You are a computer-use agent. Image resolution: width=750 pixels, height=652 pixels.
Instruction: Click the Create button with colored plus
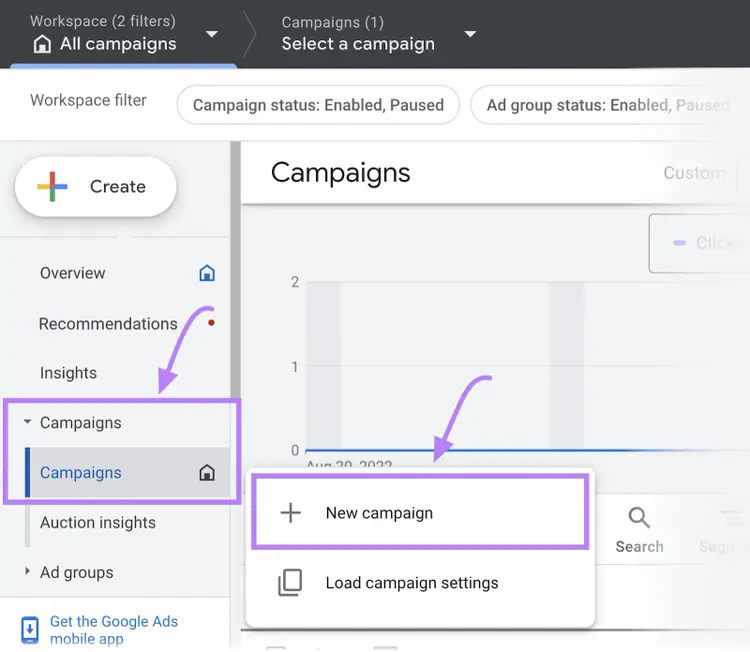[96, 187]
